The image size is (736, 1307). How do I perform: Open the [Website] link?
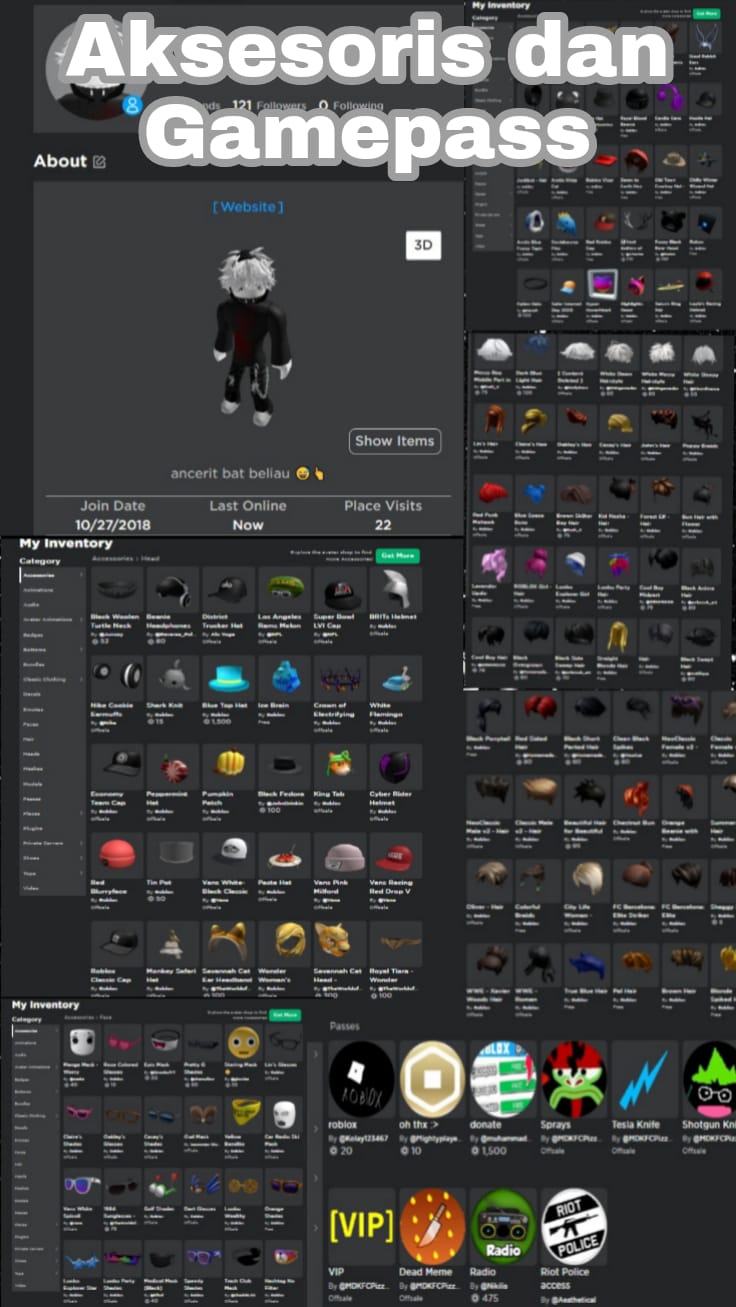(x=248, y=207)
